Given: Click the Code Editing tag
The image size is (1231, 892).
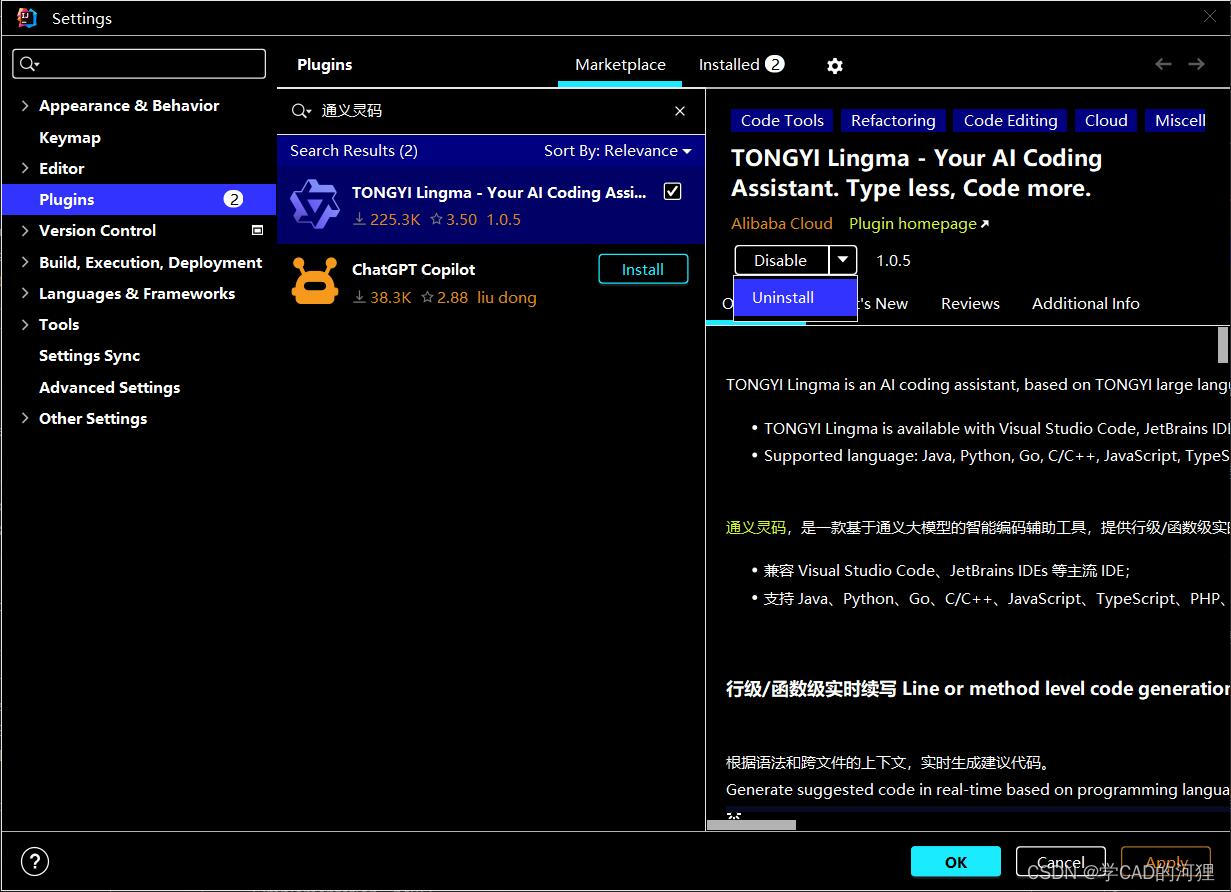Looking at the screenshot, I should coord(1010,121).
